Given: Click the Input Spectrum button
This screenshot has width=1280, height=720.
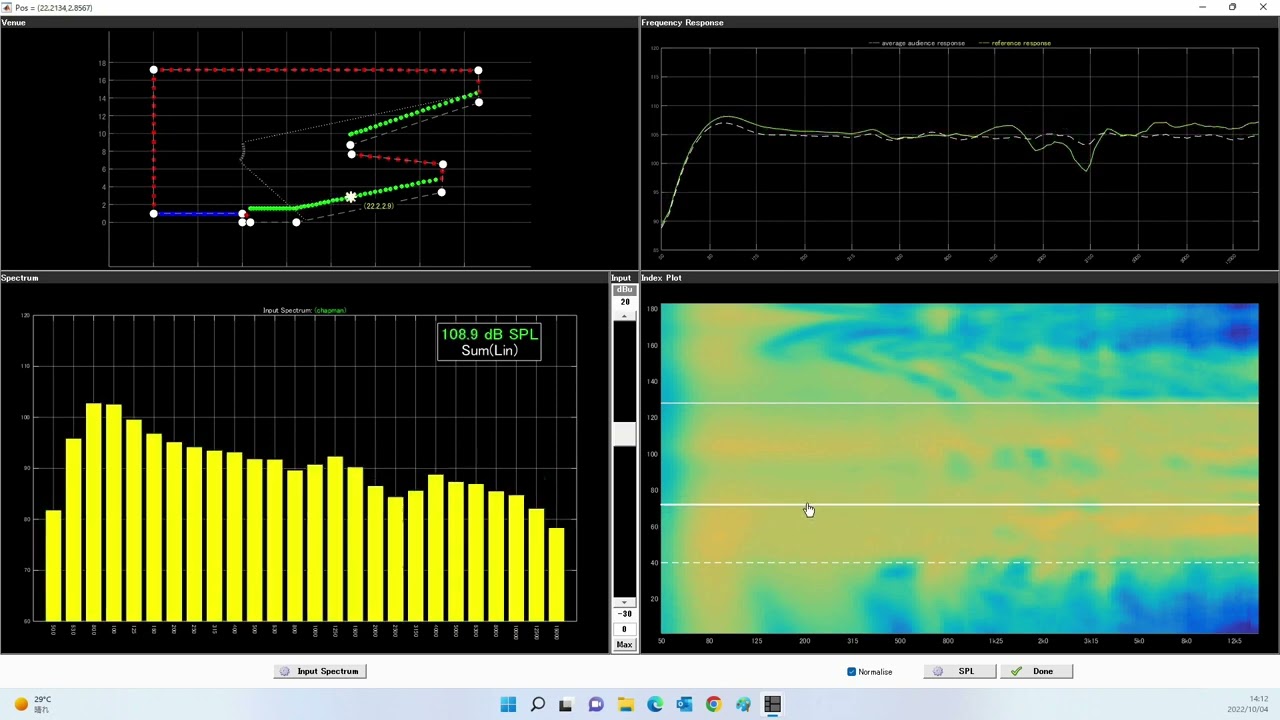Looking at the screenshot, I should point(320,671).
